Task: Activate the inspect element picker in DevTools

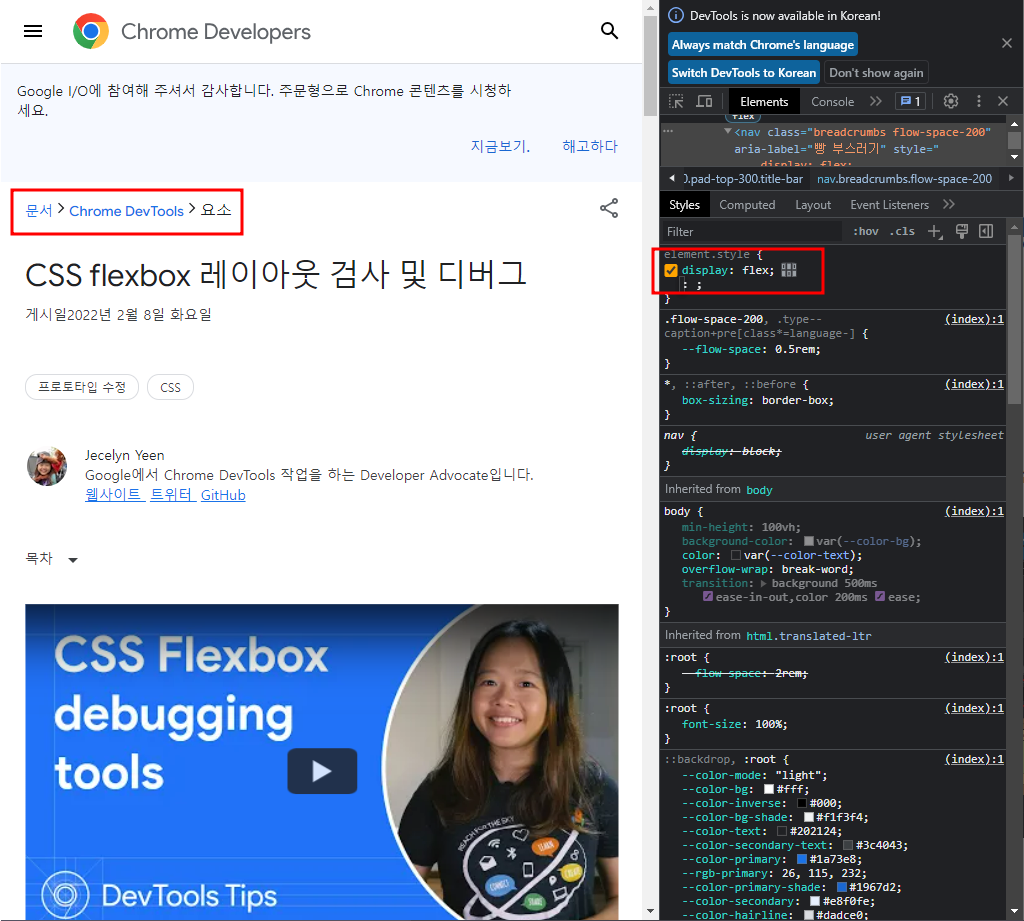Action: (677, 101)
